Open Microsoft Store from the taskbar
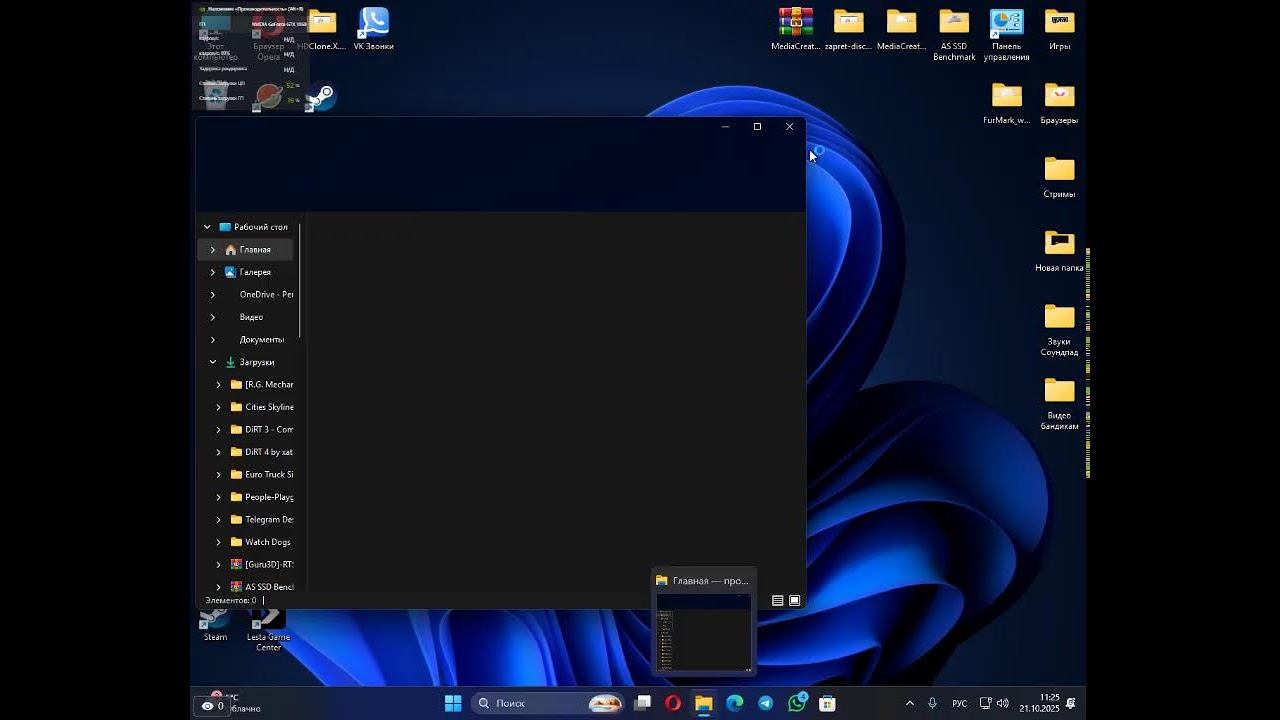The width and height of the screenshot is (1280, 720). point(828,703)
